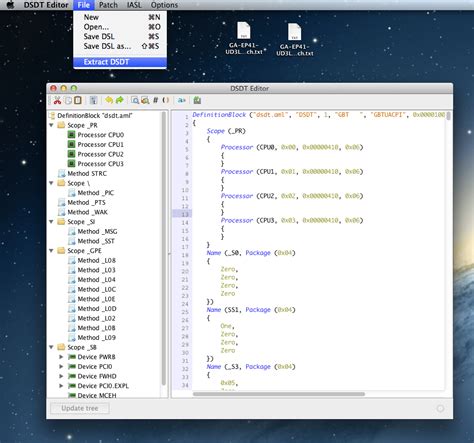Viewport: 474px width, 443px height.
Task: Open the Find magnifier icon in toolbar
Action: click(x=135, y=100)
